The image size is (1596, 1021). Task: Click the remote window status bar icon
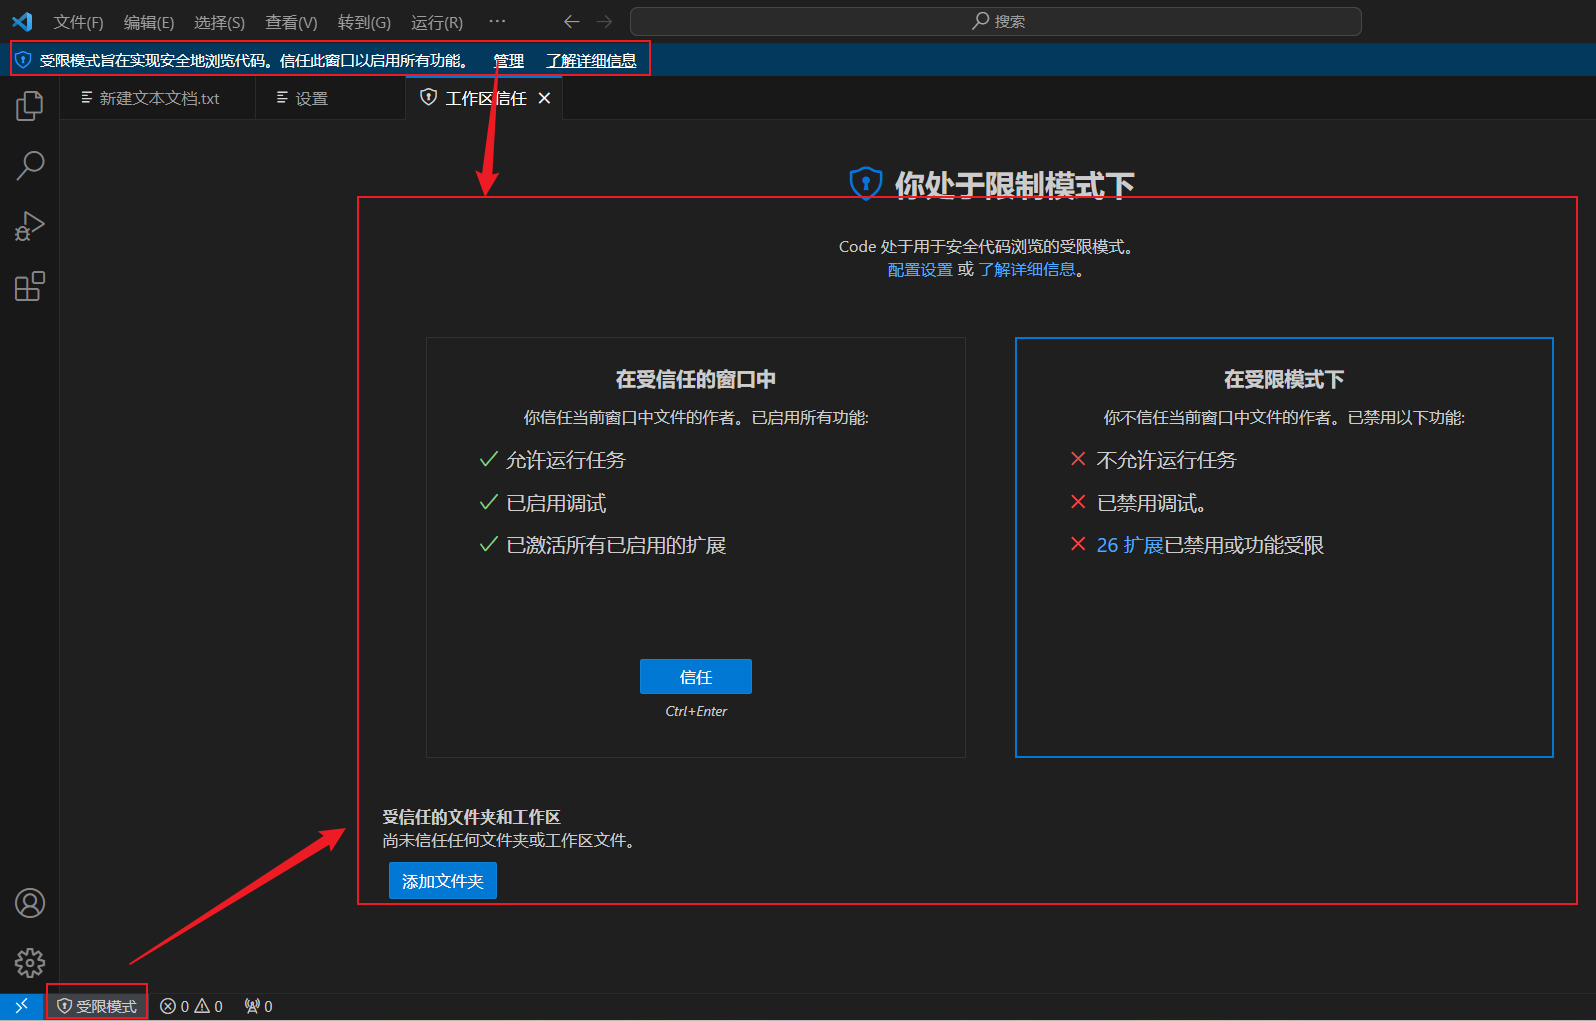tap(21, 1006)
